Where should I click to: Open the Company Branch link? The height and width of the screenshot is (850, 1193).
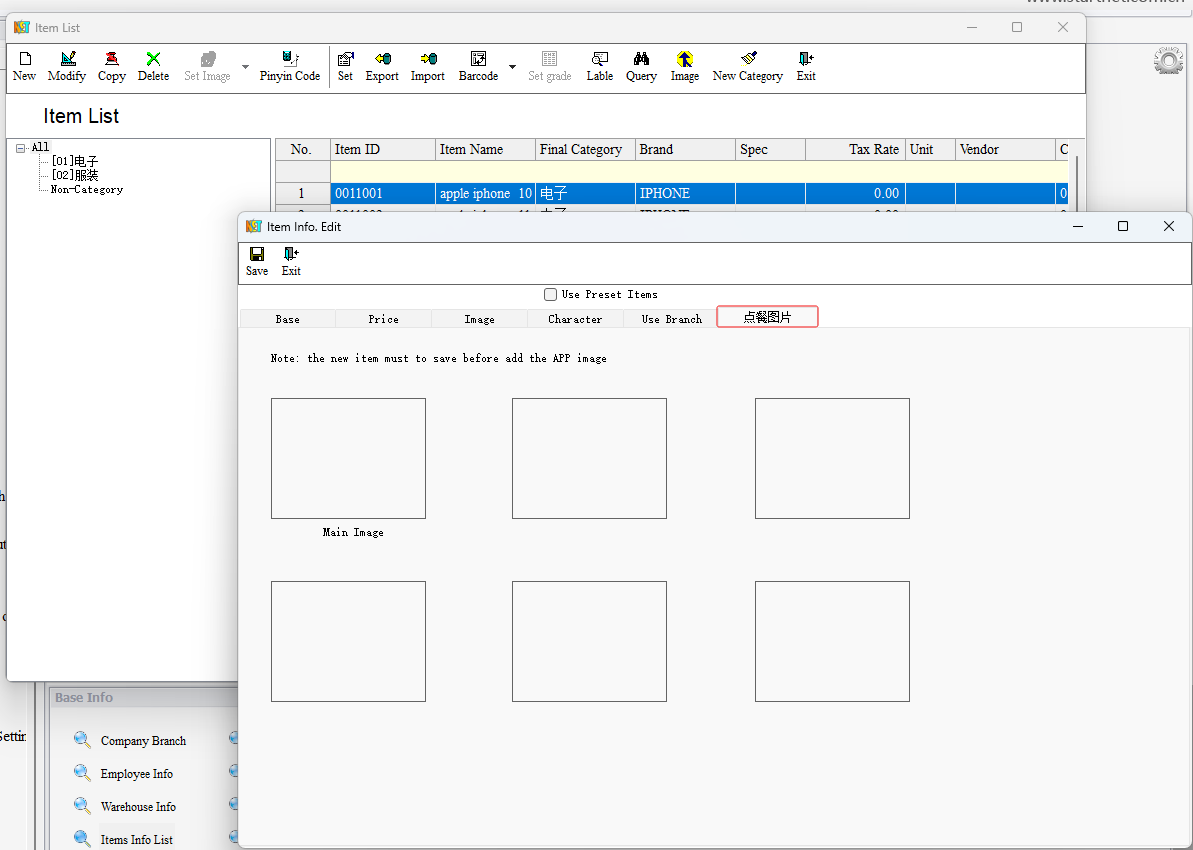point(143,741)
